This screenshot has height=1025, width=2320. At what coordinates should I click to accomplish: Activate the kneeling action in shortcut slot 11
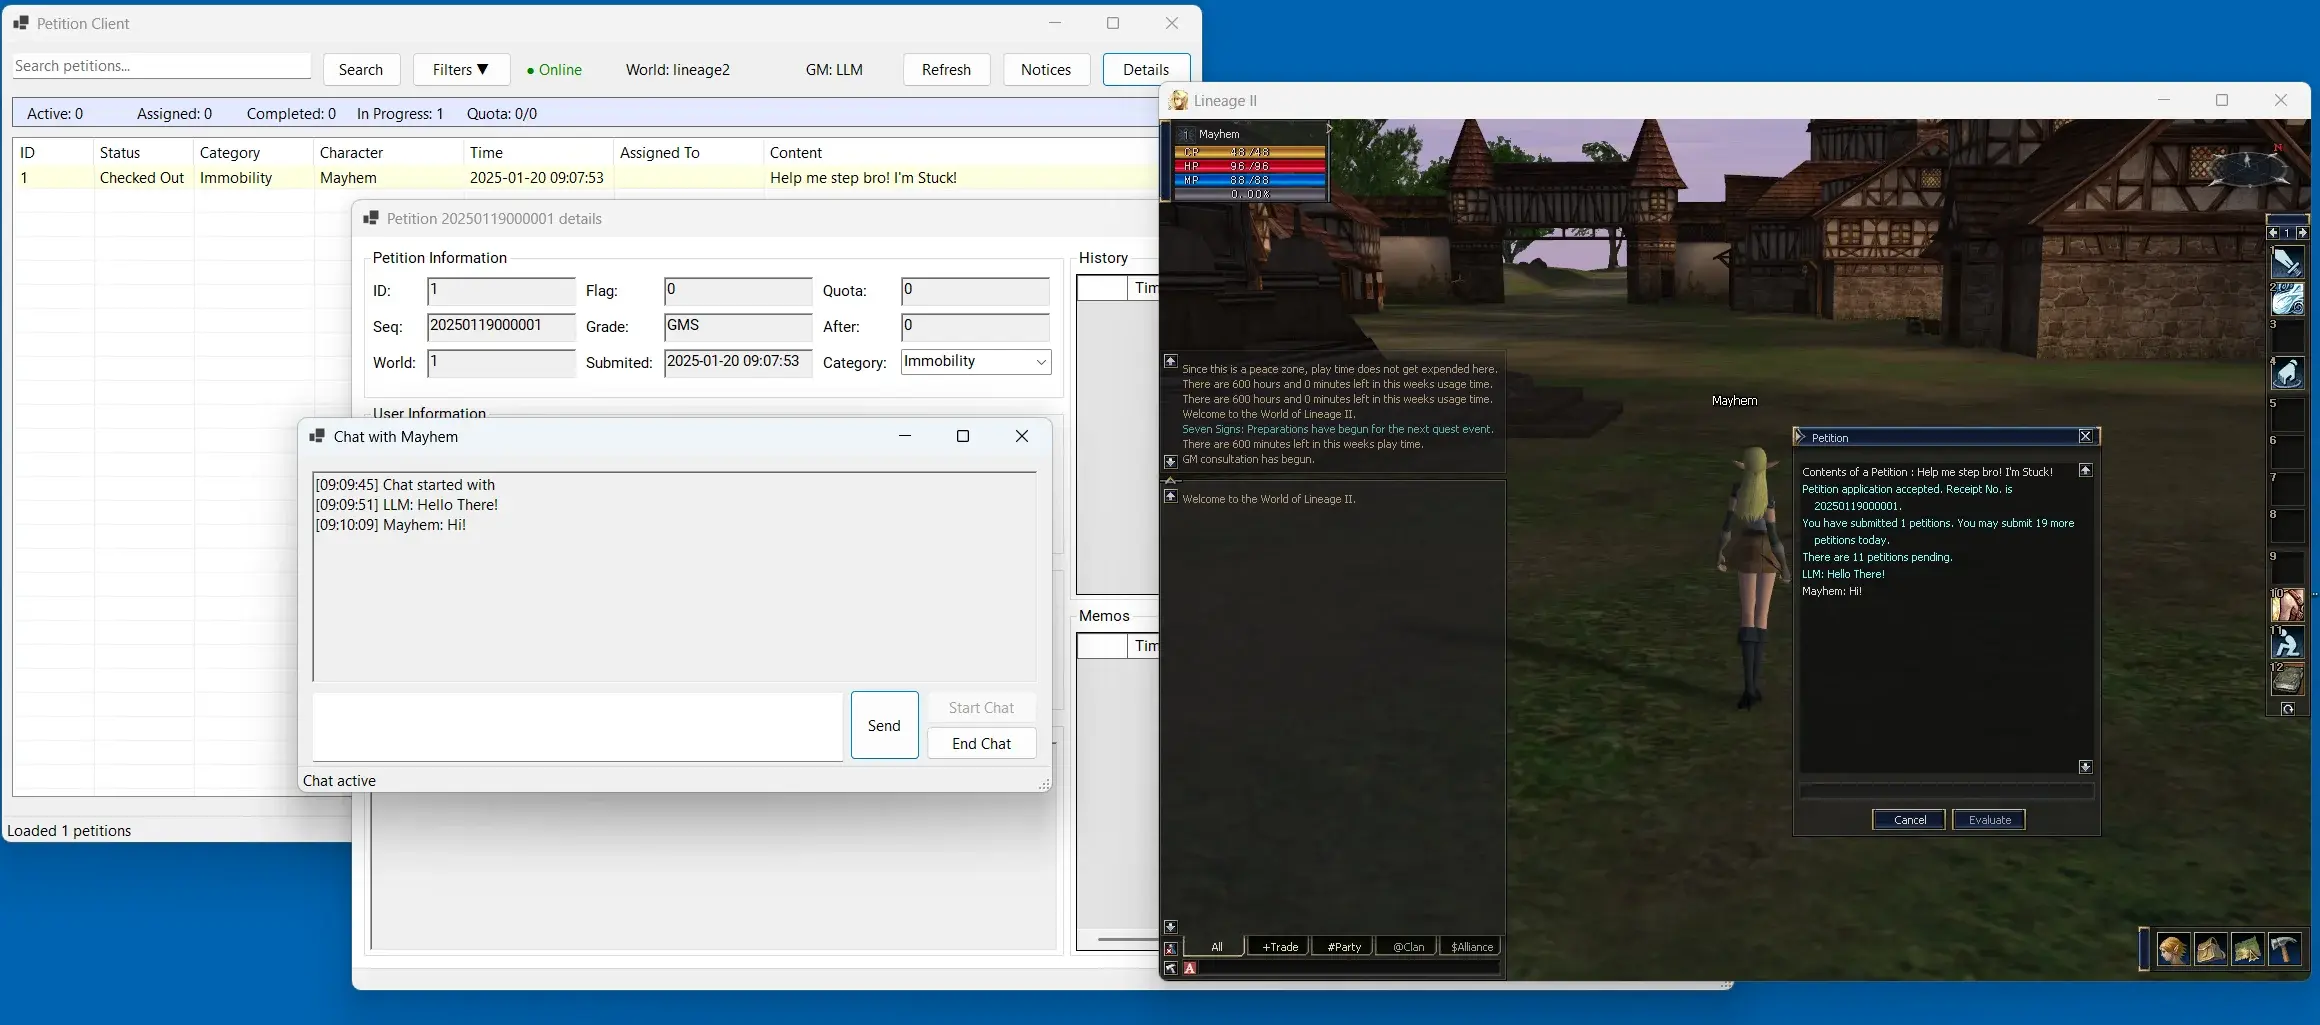coord(2287,641)
